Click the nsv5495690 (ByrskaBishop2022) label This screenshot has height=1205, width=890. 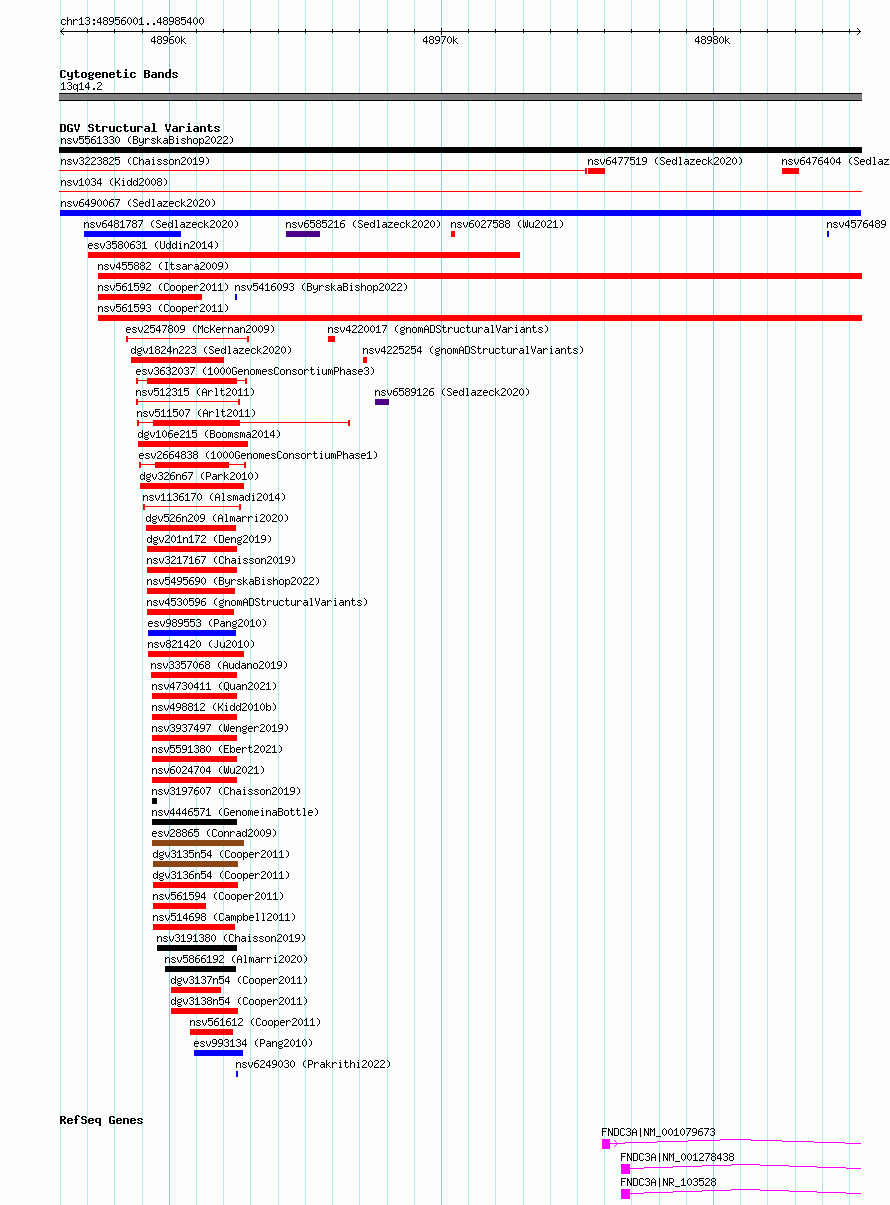(x=233, y=581)
